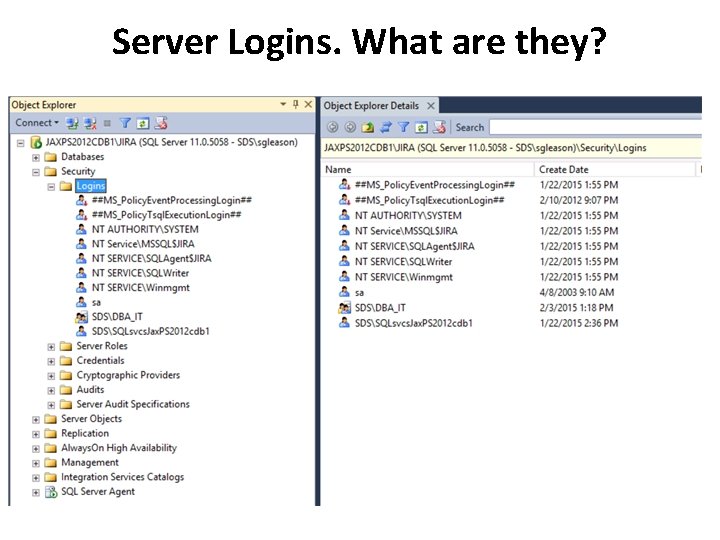Click Back icon in Details toolbar

click(x=332, y=127)
